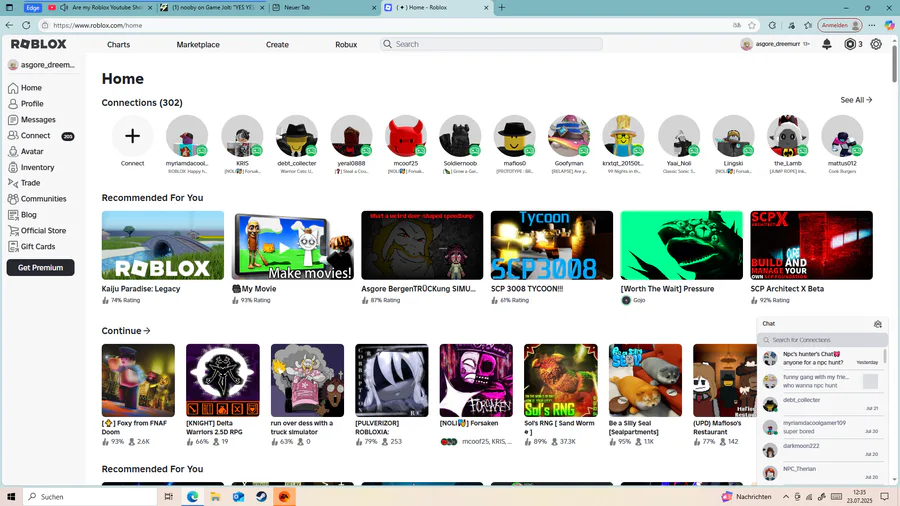
Task: Open the Create tab
Action: (277, 45)
